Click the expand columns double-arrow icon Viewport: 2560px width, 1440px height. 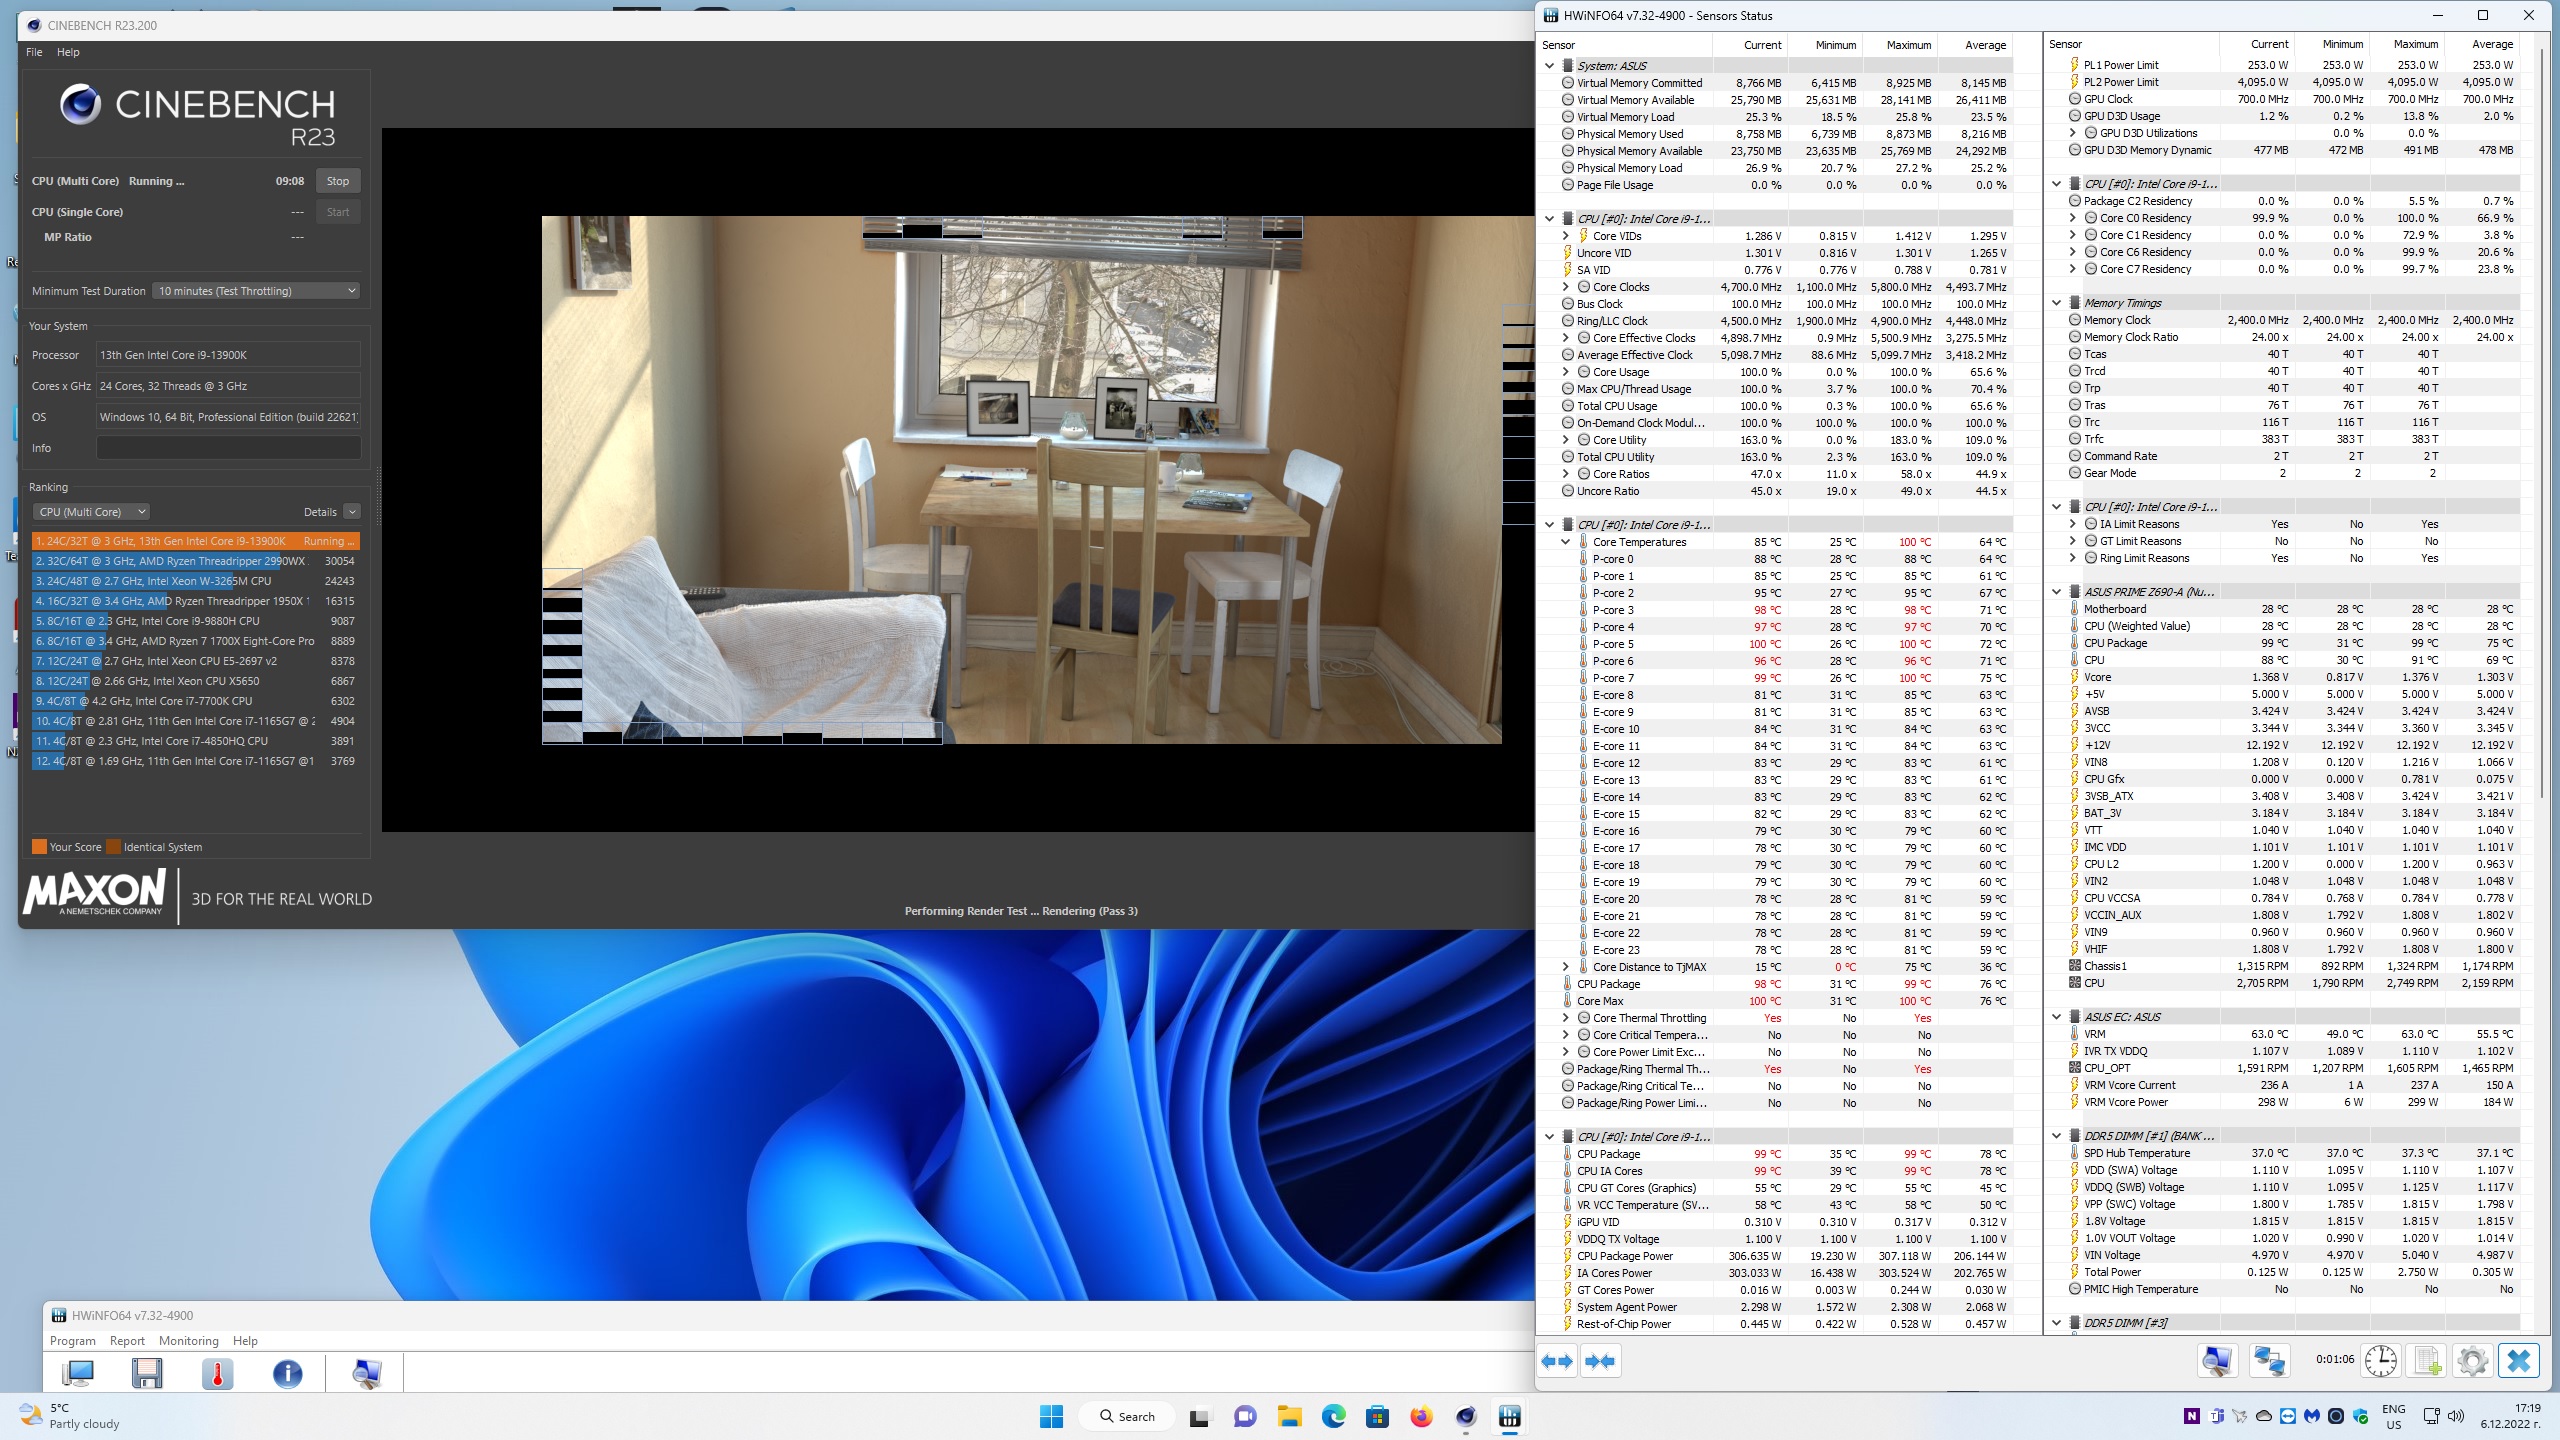click(x=1557, y=1361)
